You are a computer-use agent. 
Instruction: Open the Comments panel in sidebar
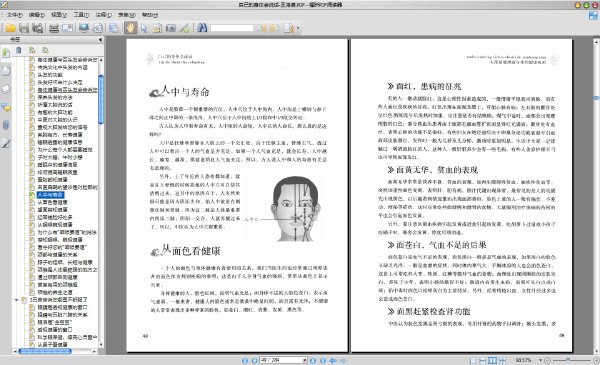coord(6,107)
